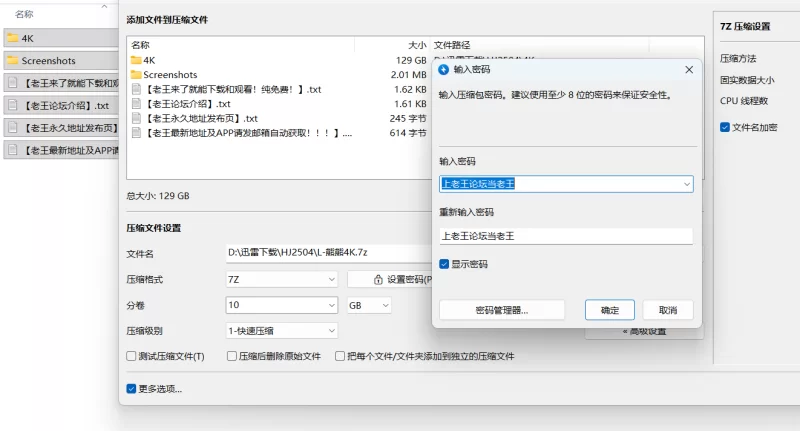Click the 设置密码 button
Screen dimensions: 800x431
coord(390,280)
